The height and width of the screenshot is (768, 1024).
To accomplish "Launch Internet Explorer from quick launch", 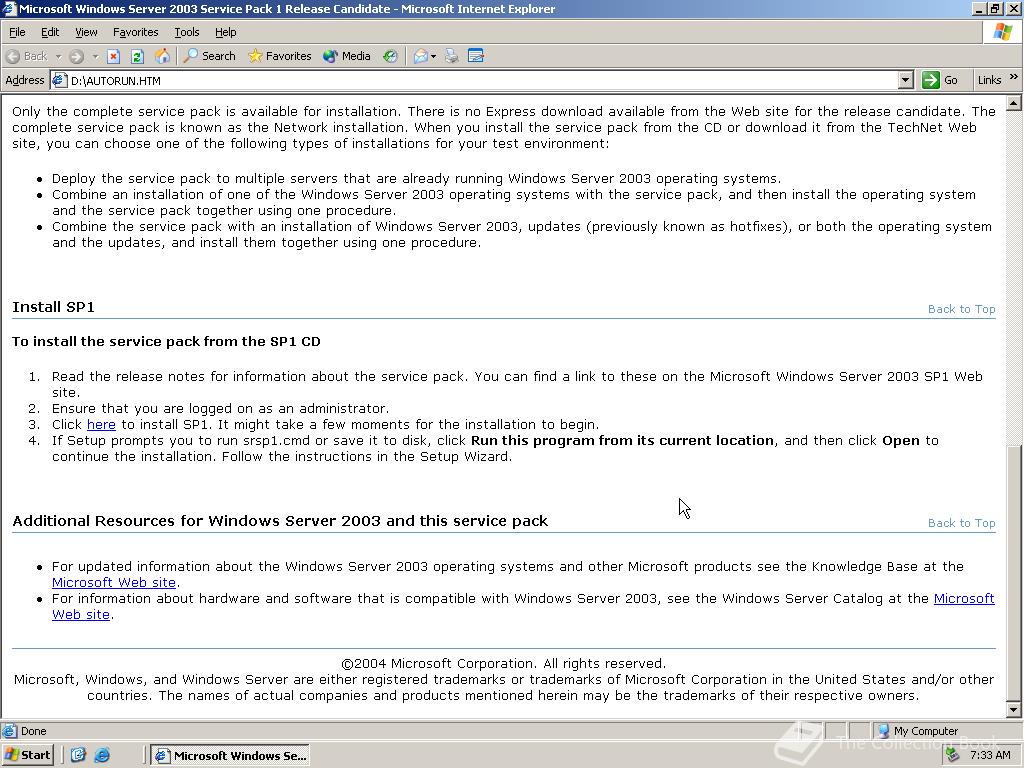I will [103, 755].
